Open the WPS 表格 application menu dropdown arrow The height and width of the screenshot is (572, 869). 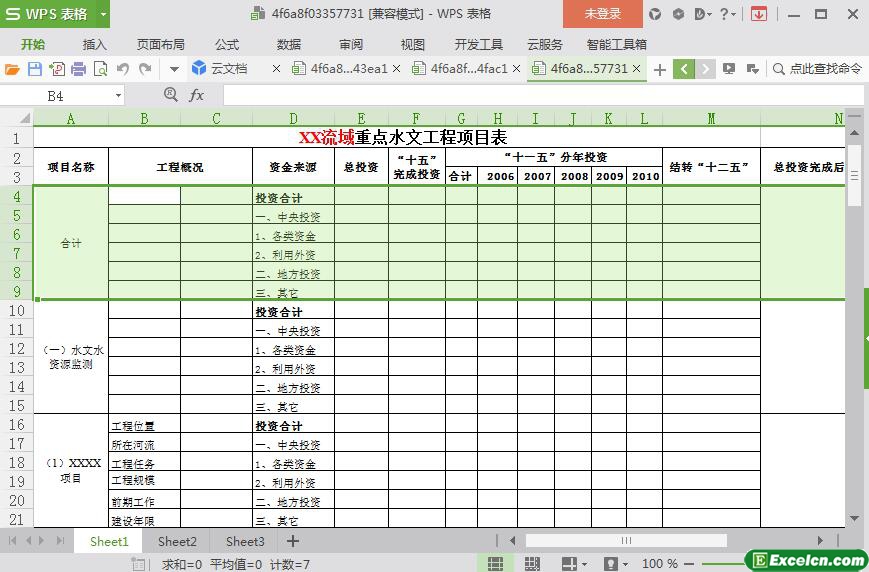point(103,14)
